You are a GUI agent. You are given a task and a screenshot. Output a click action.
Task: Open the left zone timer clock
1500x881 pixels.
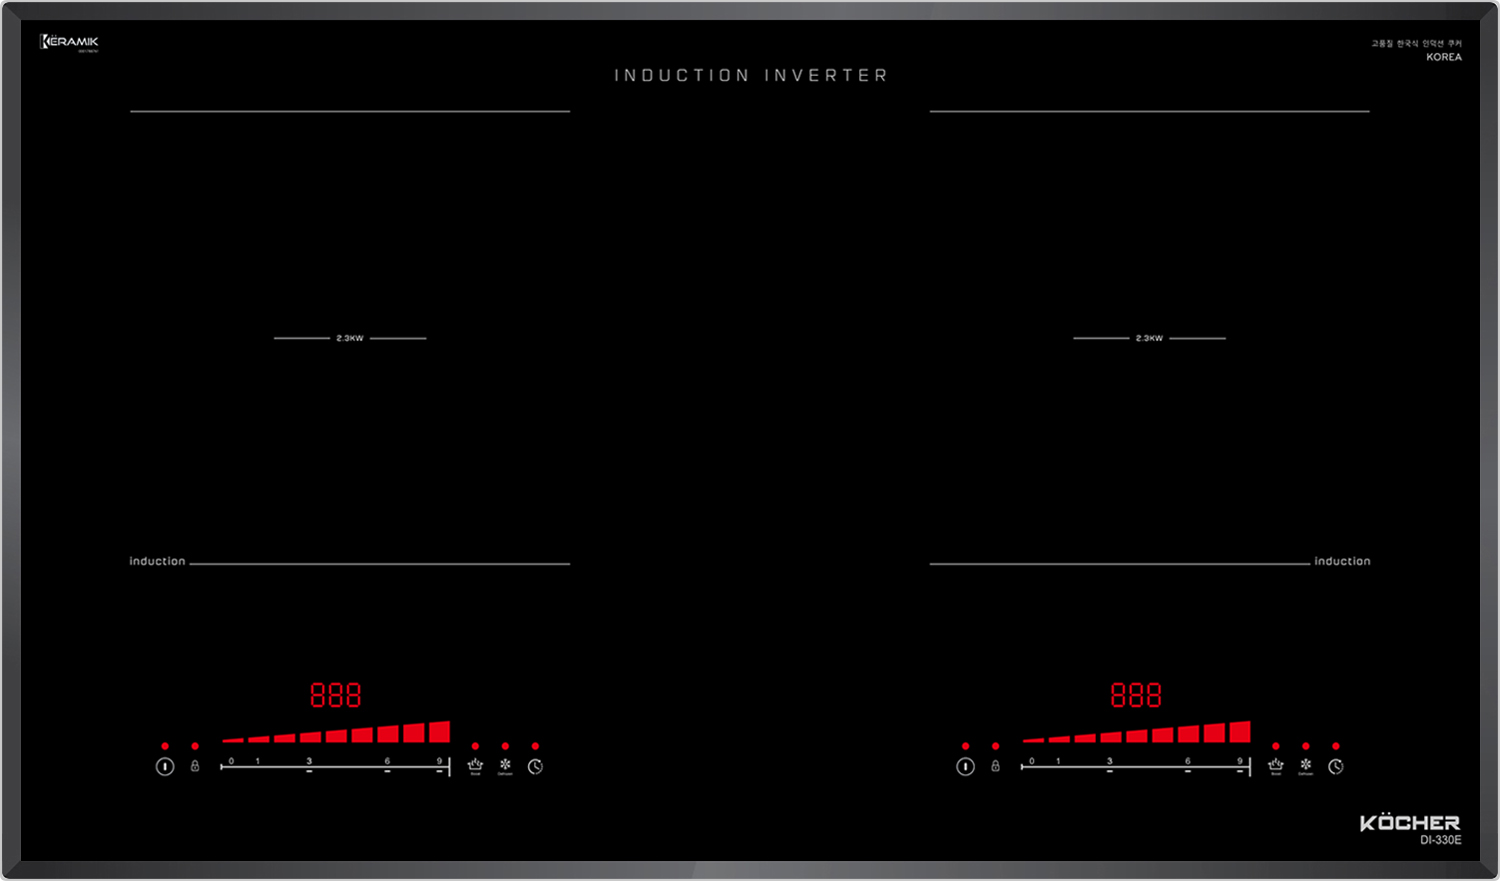tap(535, 767)
